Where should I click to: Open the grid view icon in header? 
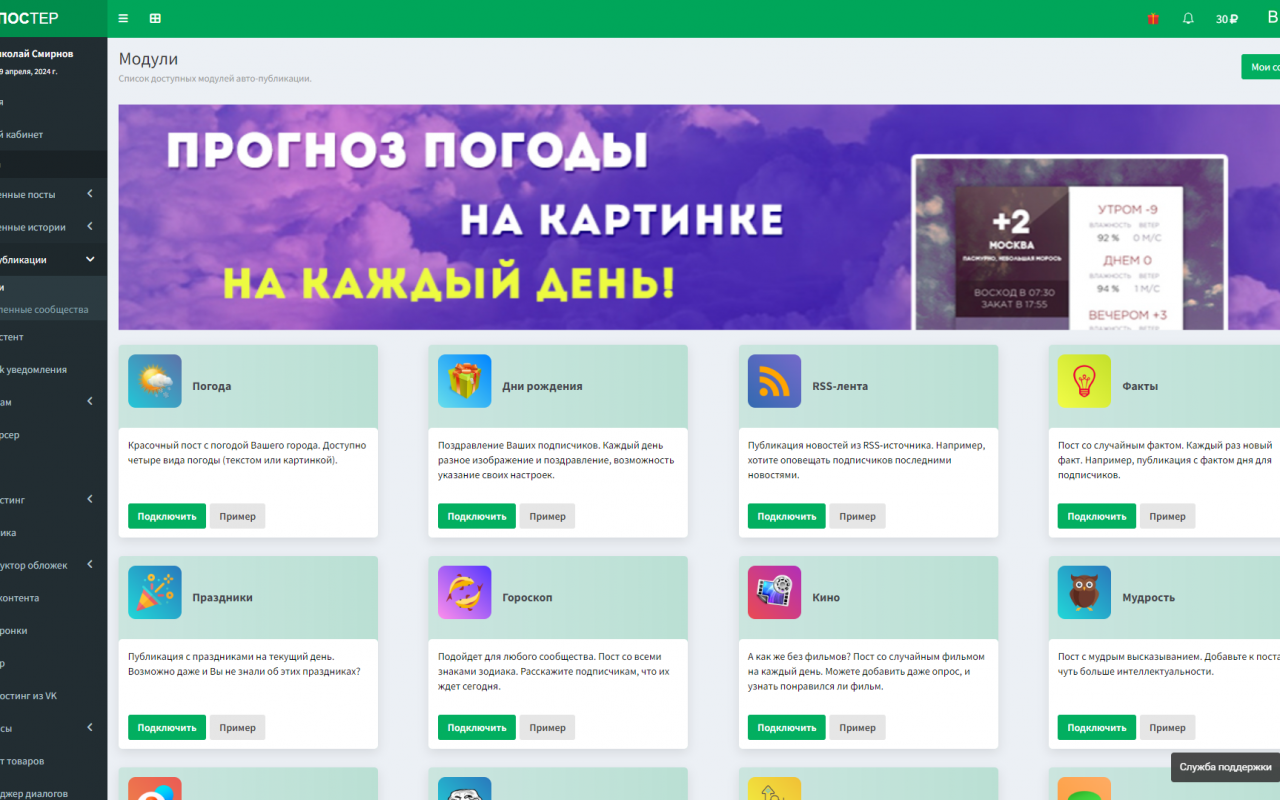pos(155,18)
